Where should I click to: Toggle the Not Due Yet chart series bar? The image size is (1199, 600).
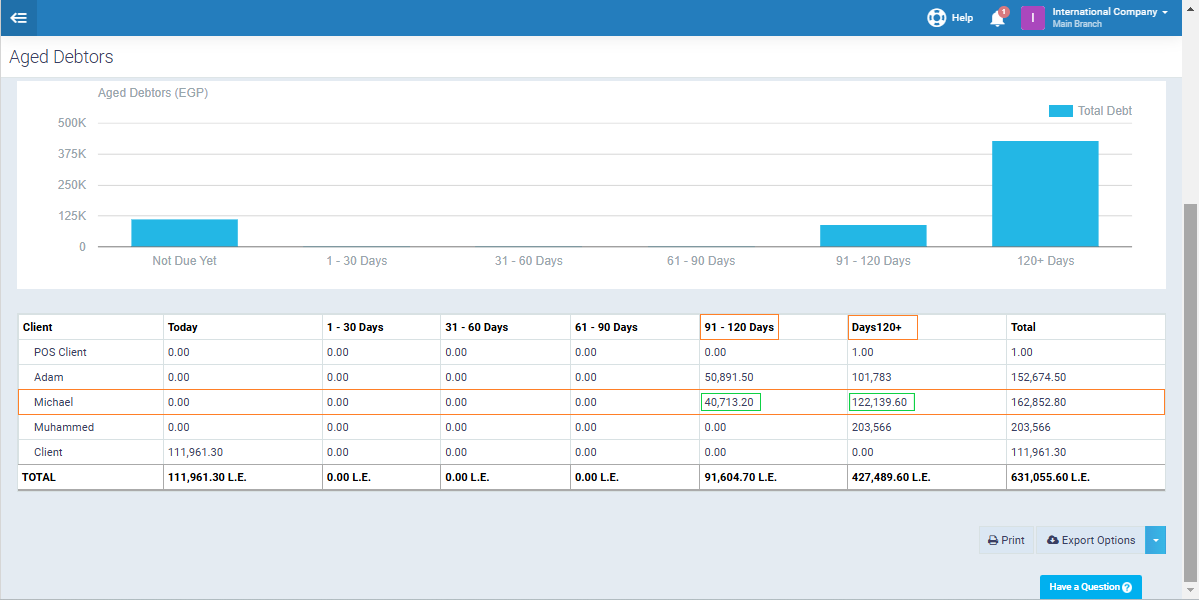[184, 231]
